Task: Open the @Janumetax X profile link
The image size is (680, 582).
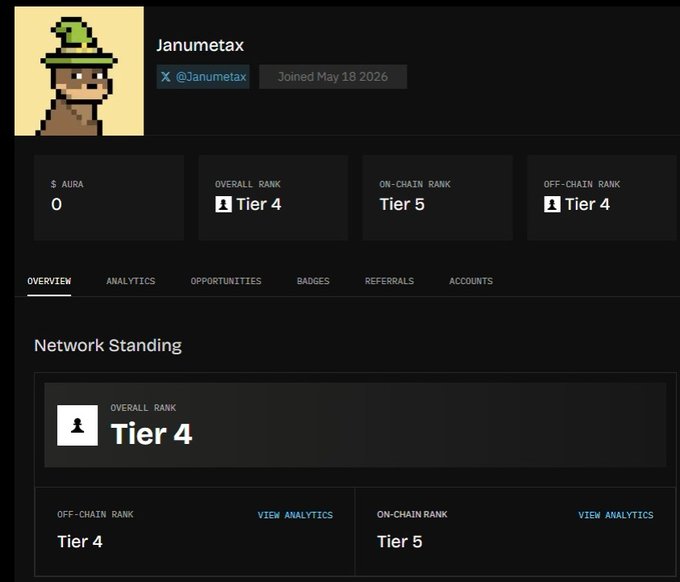Action: coord(203,77)
